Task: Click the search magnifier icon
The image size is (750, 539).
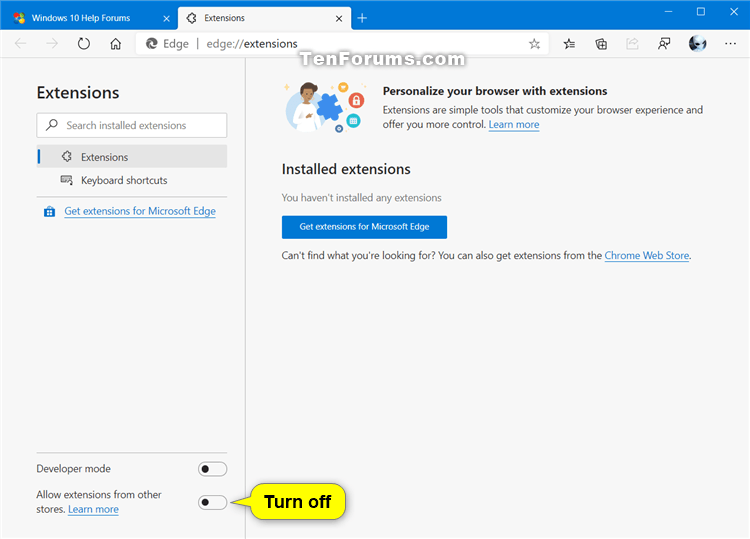Action: (x=52, y=125)
